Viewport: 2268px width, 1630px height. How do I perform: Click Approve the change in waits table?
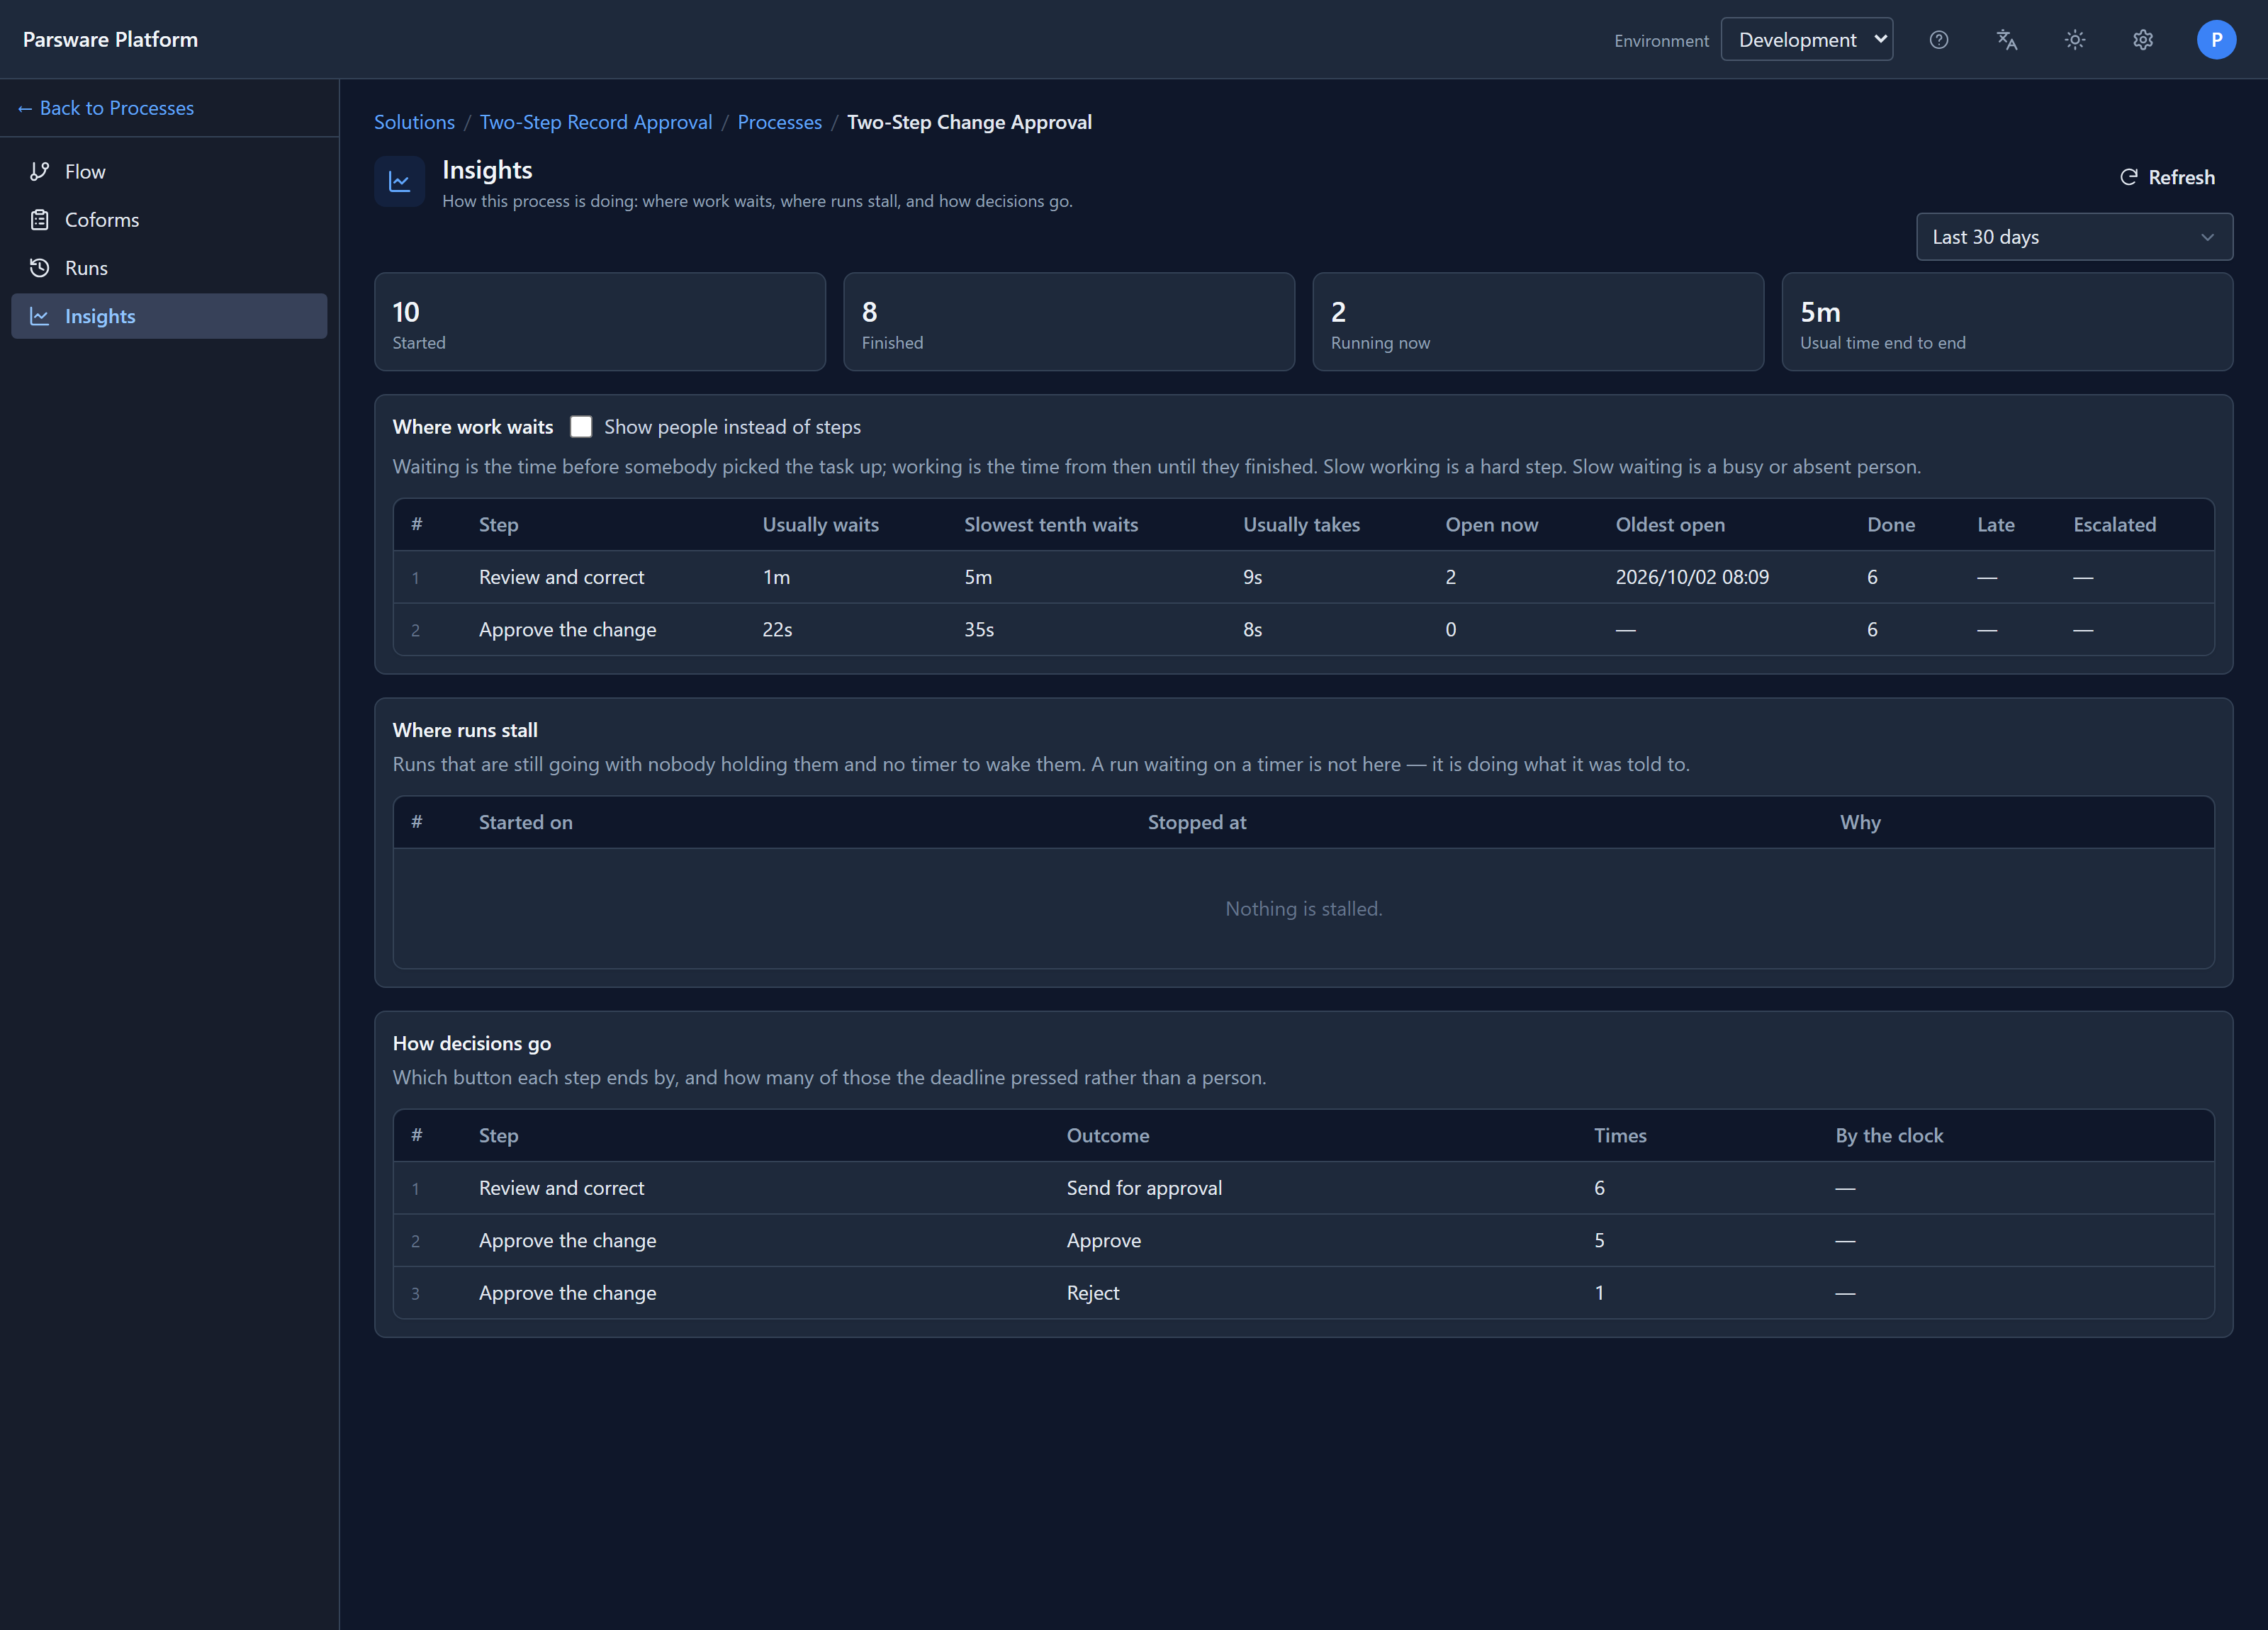pyautogui.click(x=567, y=630)
